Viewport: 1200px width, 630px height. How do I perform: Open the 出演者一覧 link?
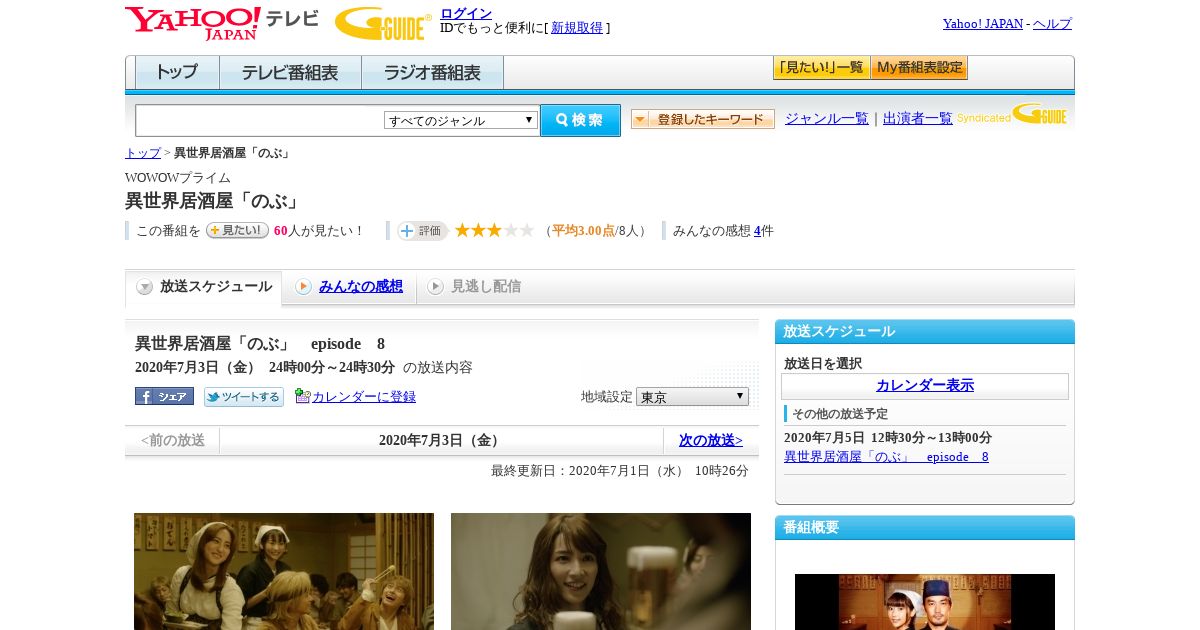918,118
